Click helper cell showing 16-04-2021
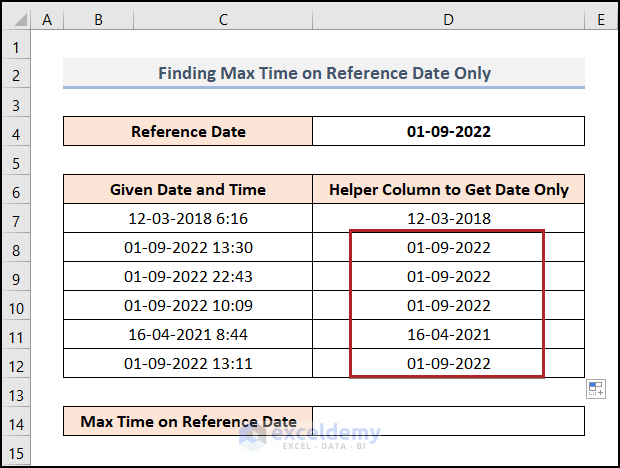 tap(448, 334)
